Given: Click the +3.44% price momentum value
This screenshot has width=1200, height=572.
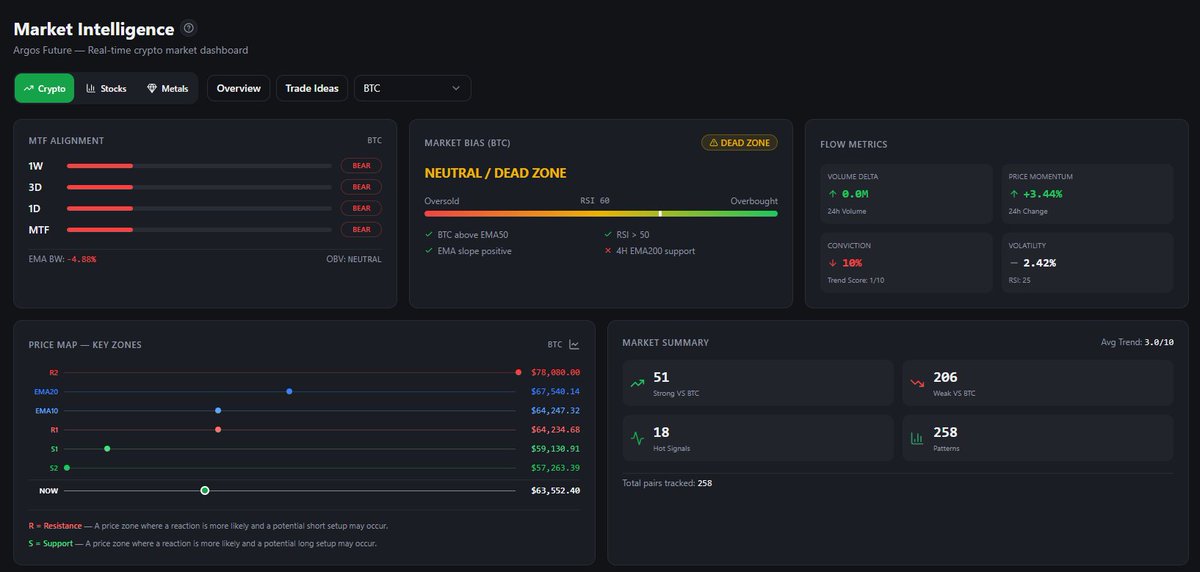Looking at the screenshot, I should tap(1043, 194).
